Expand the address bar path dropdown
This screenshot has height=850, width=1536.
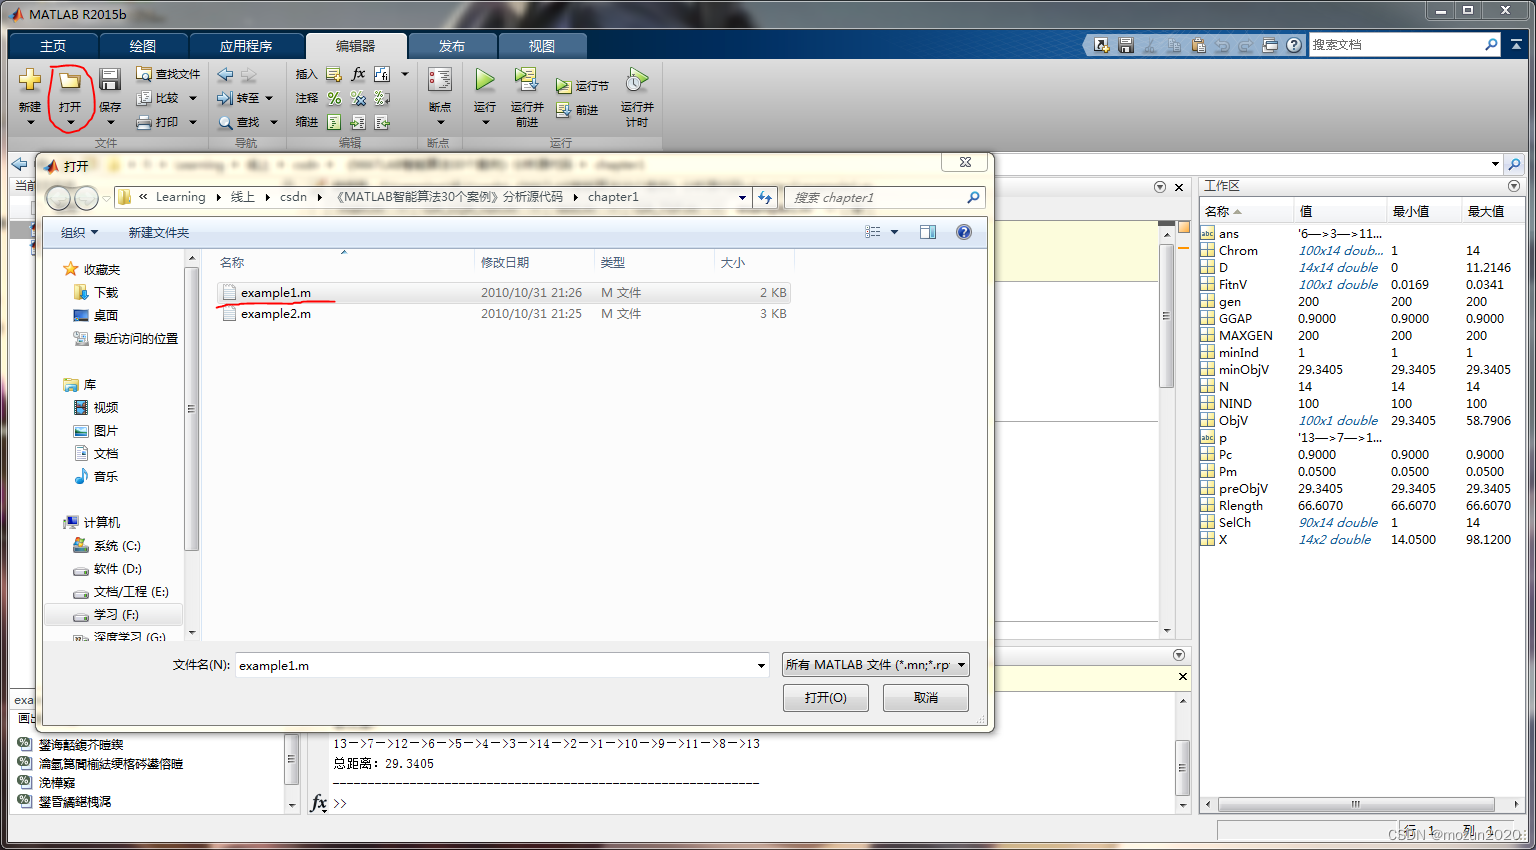coord(742,197)
